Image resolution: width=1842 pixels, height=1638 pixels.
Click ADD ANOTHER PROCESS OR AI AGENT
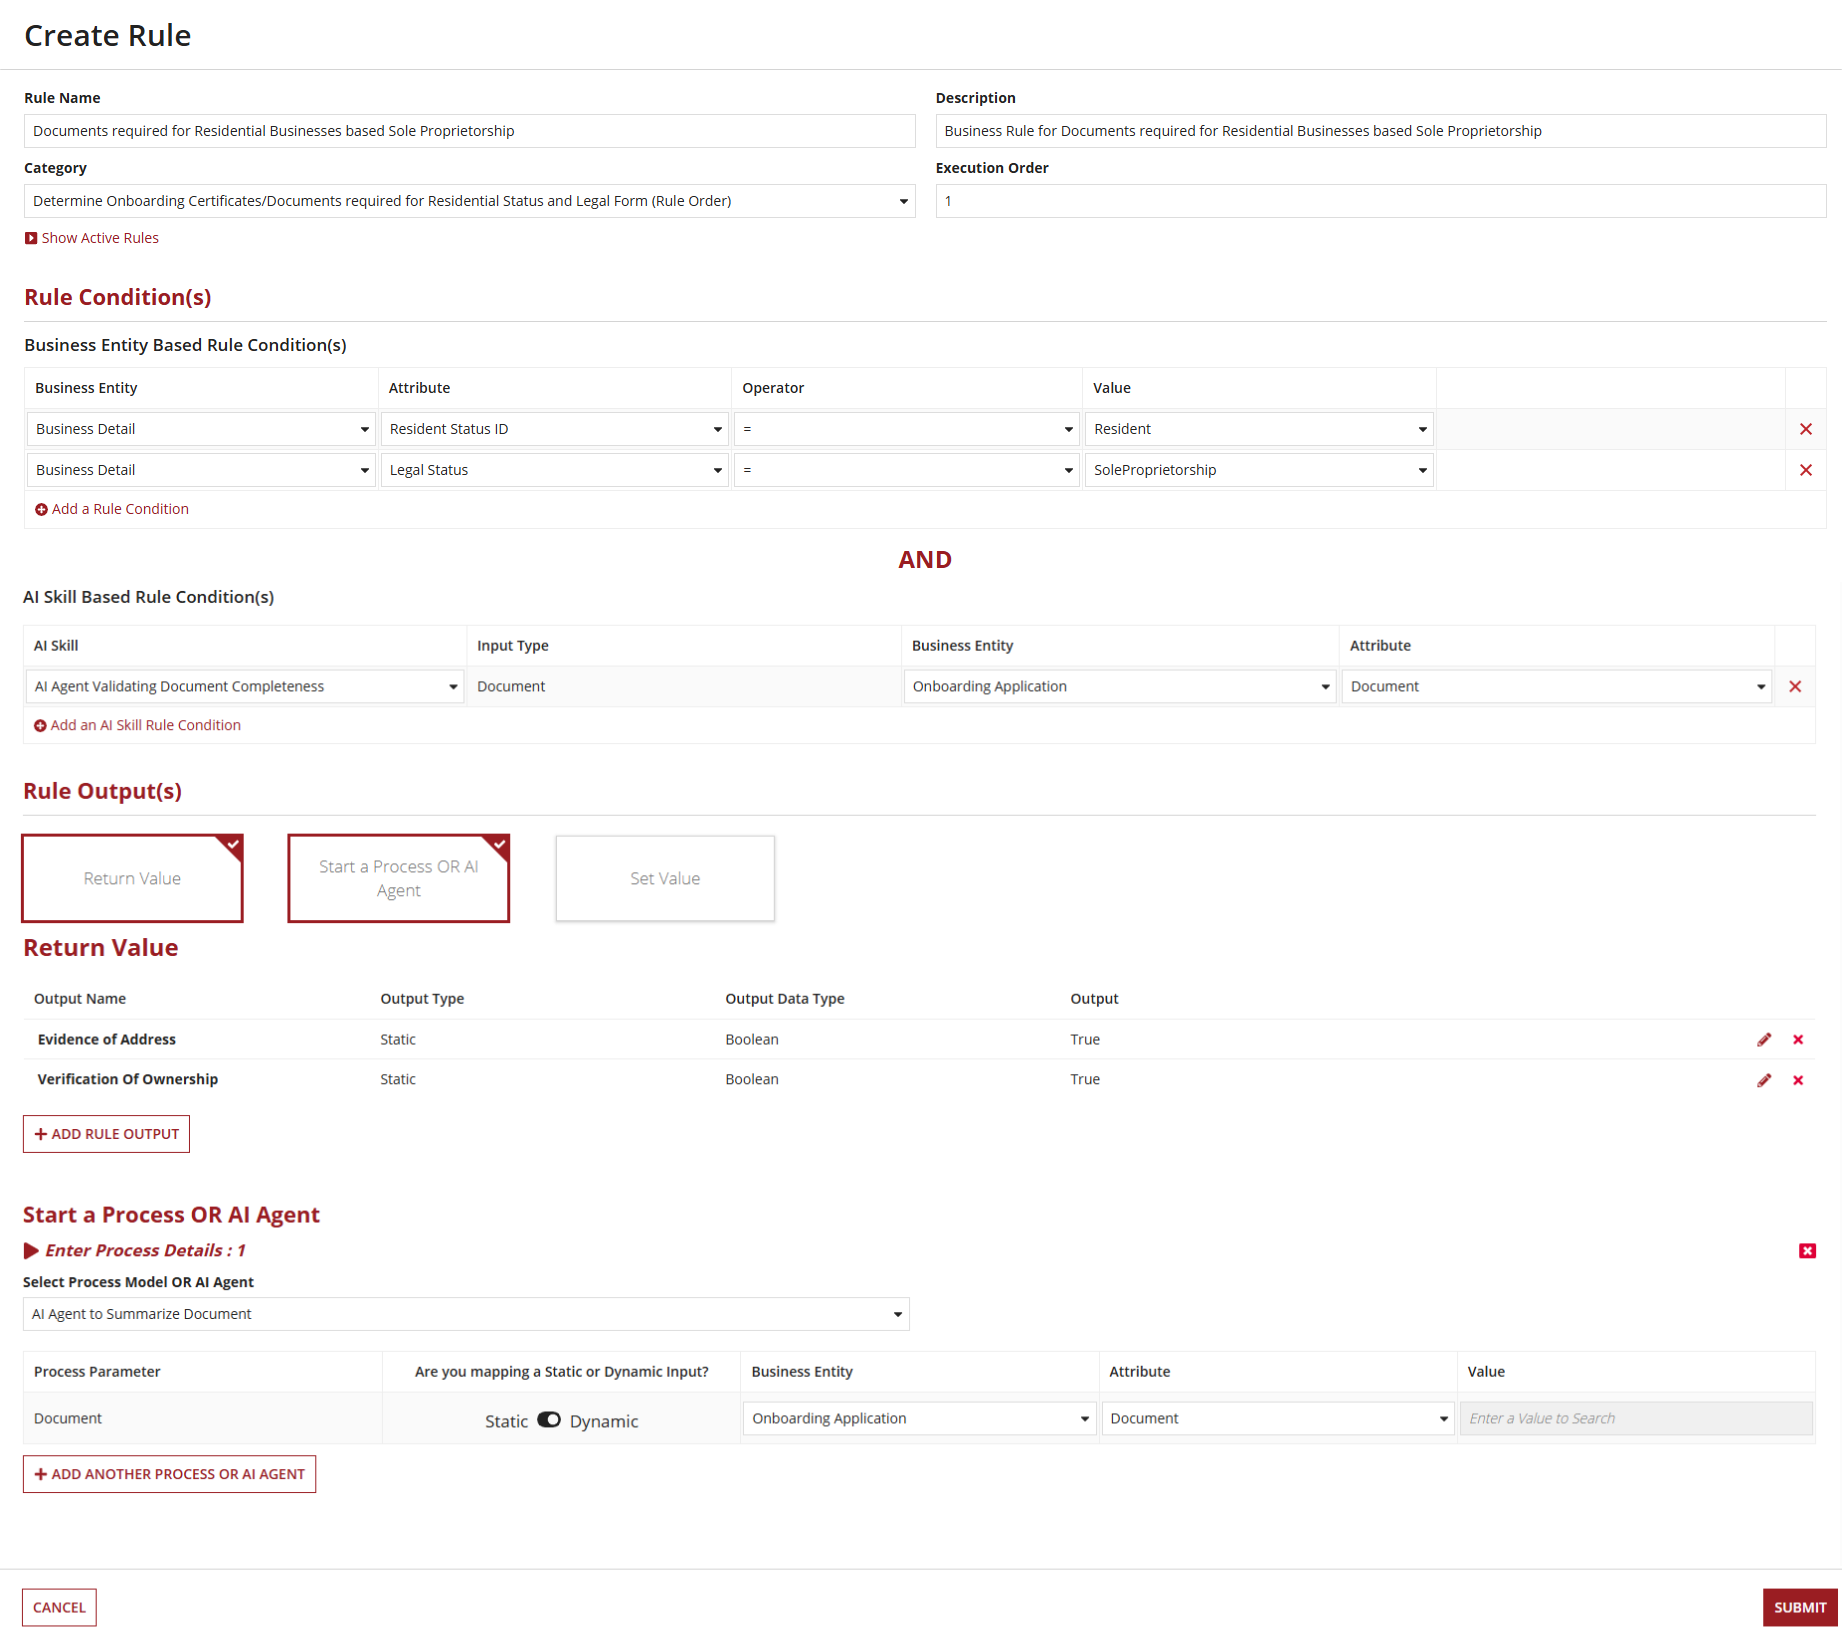tap(169, 1474)
